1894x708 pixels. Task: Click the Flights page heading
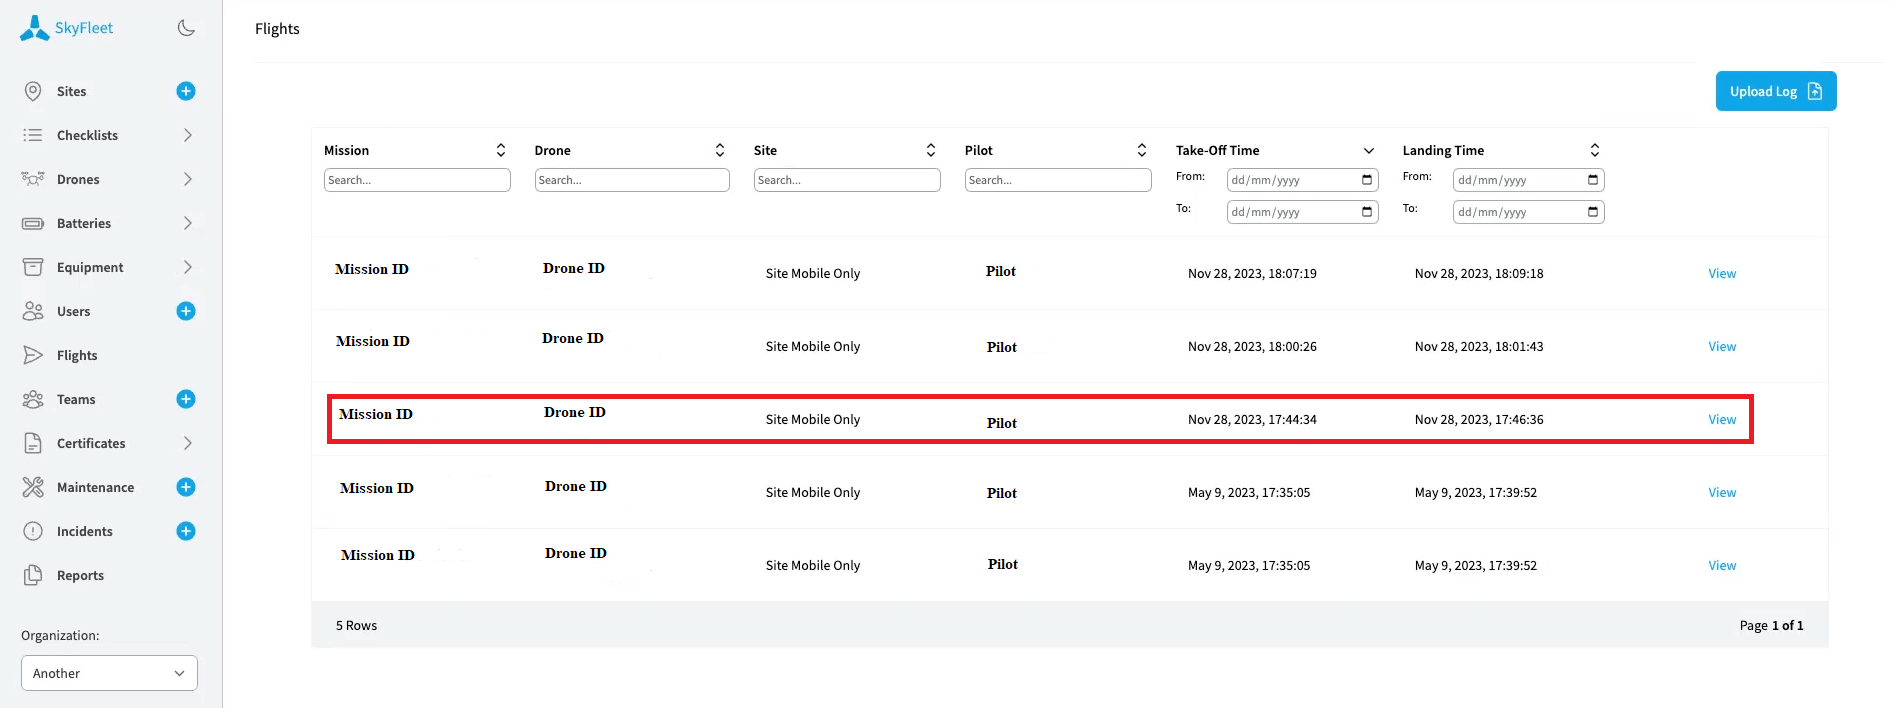click(x=277, y=28)
